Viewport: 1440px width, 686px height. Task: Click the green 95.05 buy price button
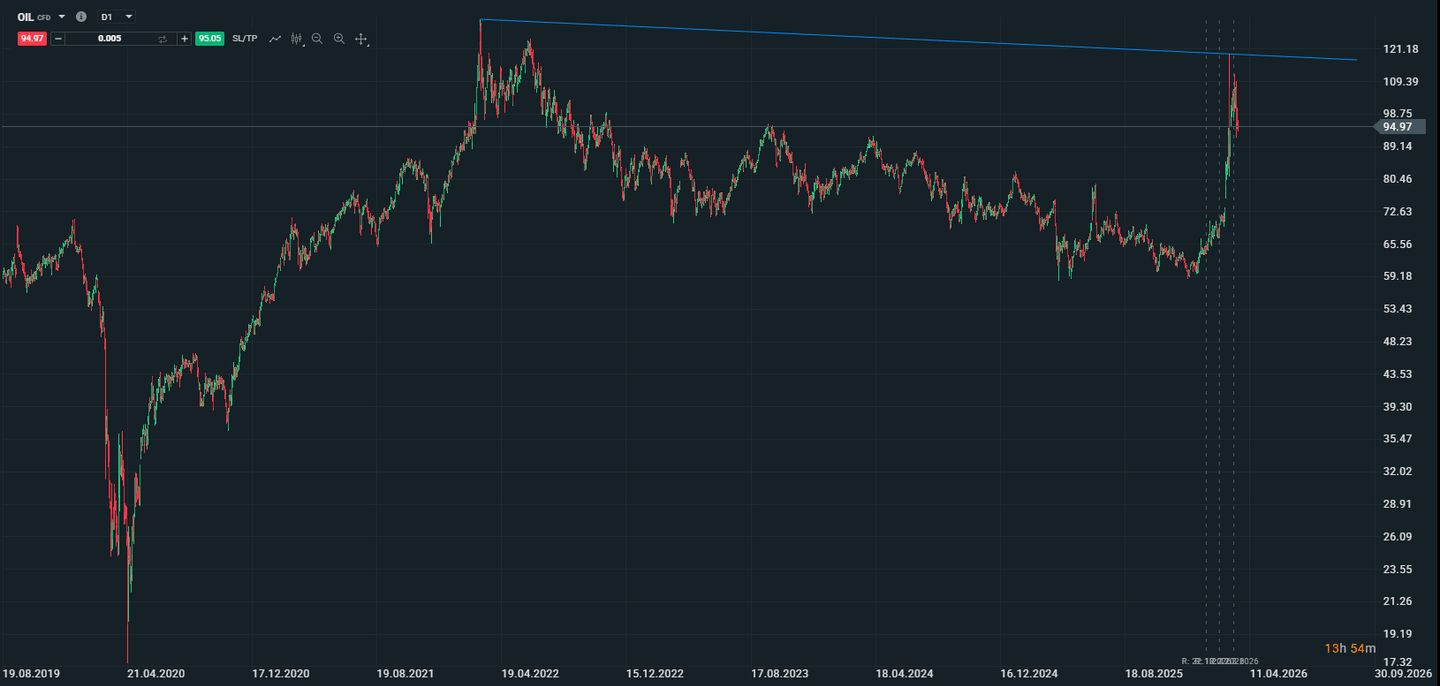point(209,39)
